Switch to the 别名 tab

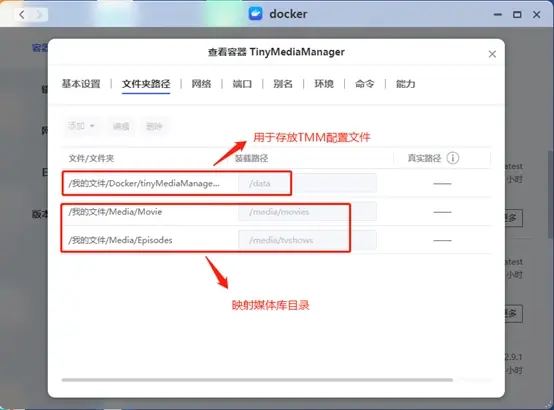(283, 84)
